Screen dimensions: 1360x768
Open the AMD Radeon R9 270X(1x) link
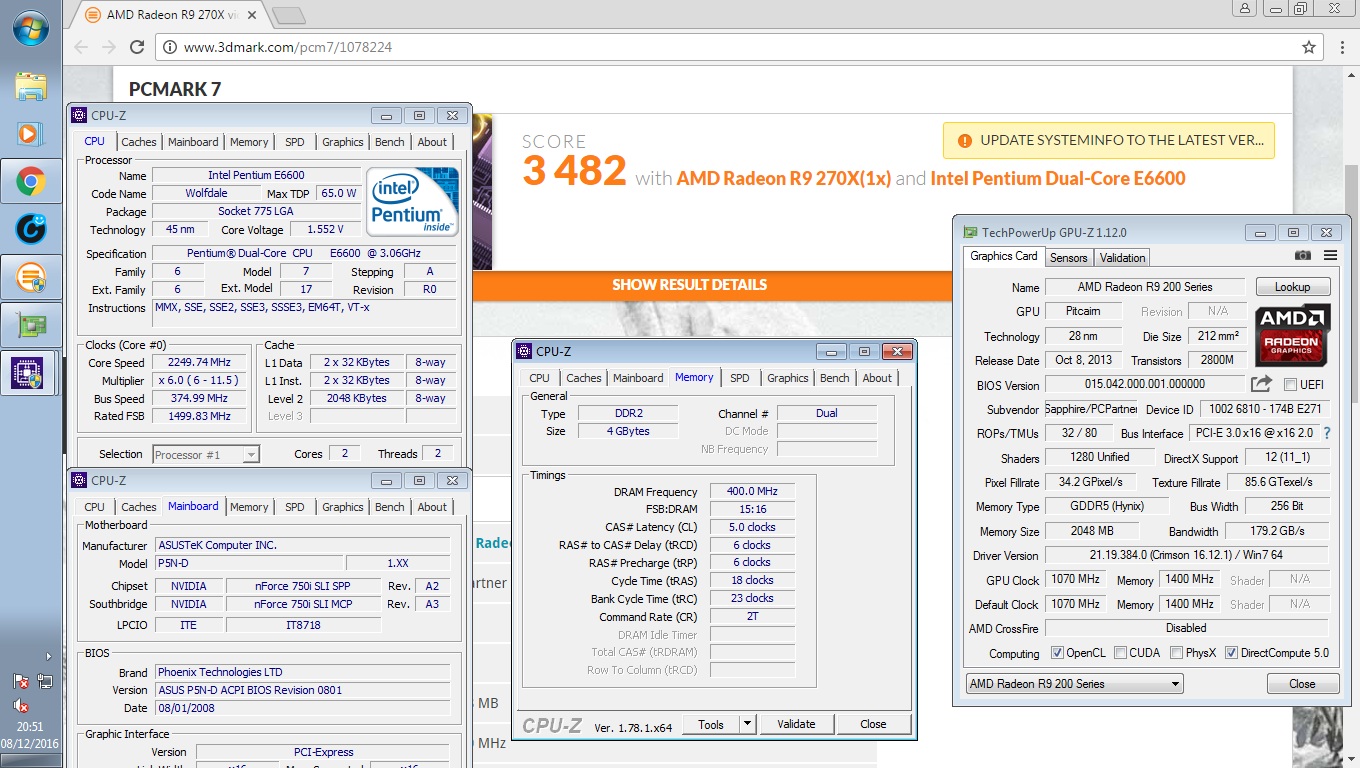(x=783, y=178)
